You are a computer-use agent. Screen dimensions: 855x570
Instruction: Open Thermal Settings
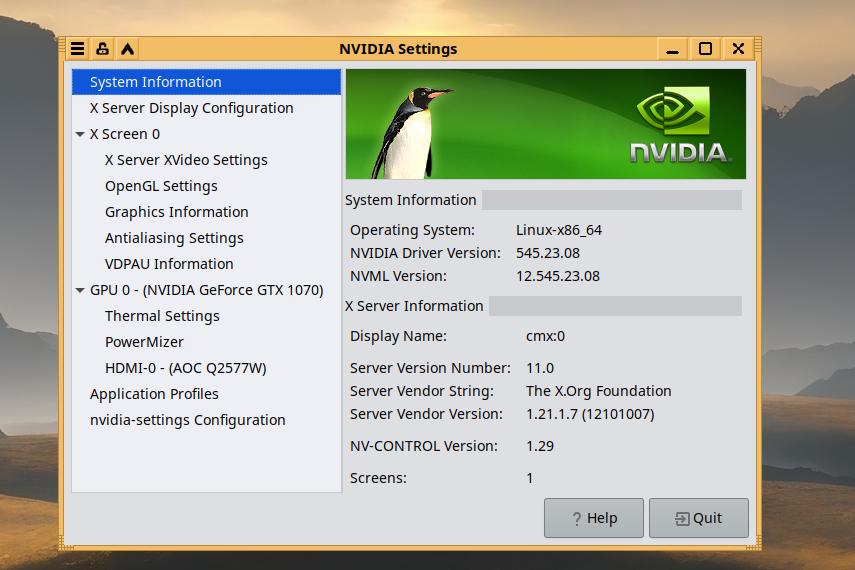[x=162, y=316]
